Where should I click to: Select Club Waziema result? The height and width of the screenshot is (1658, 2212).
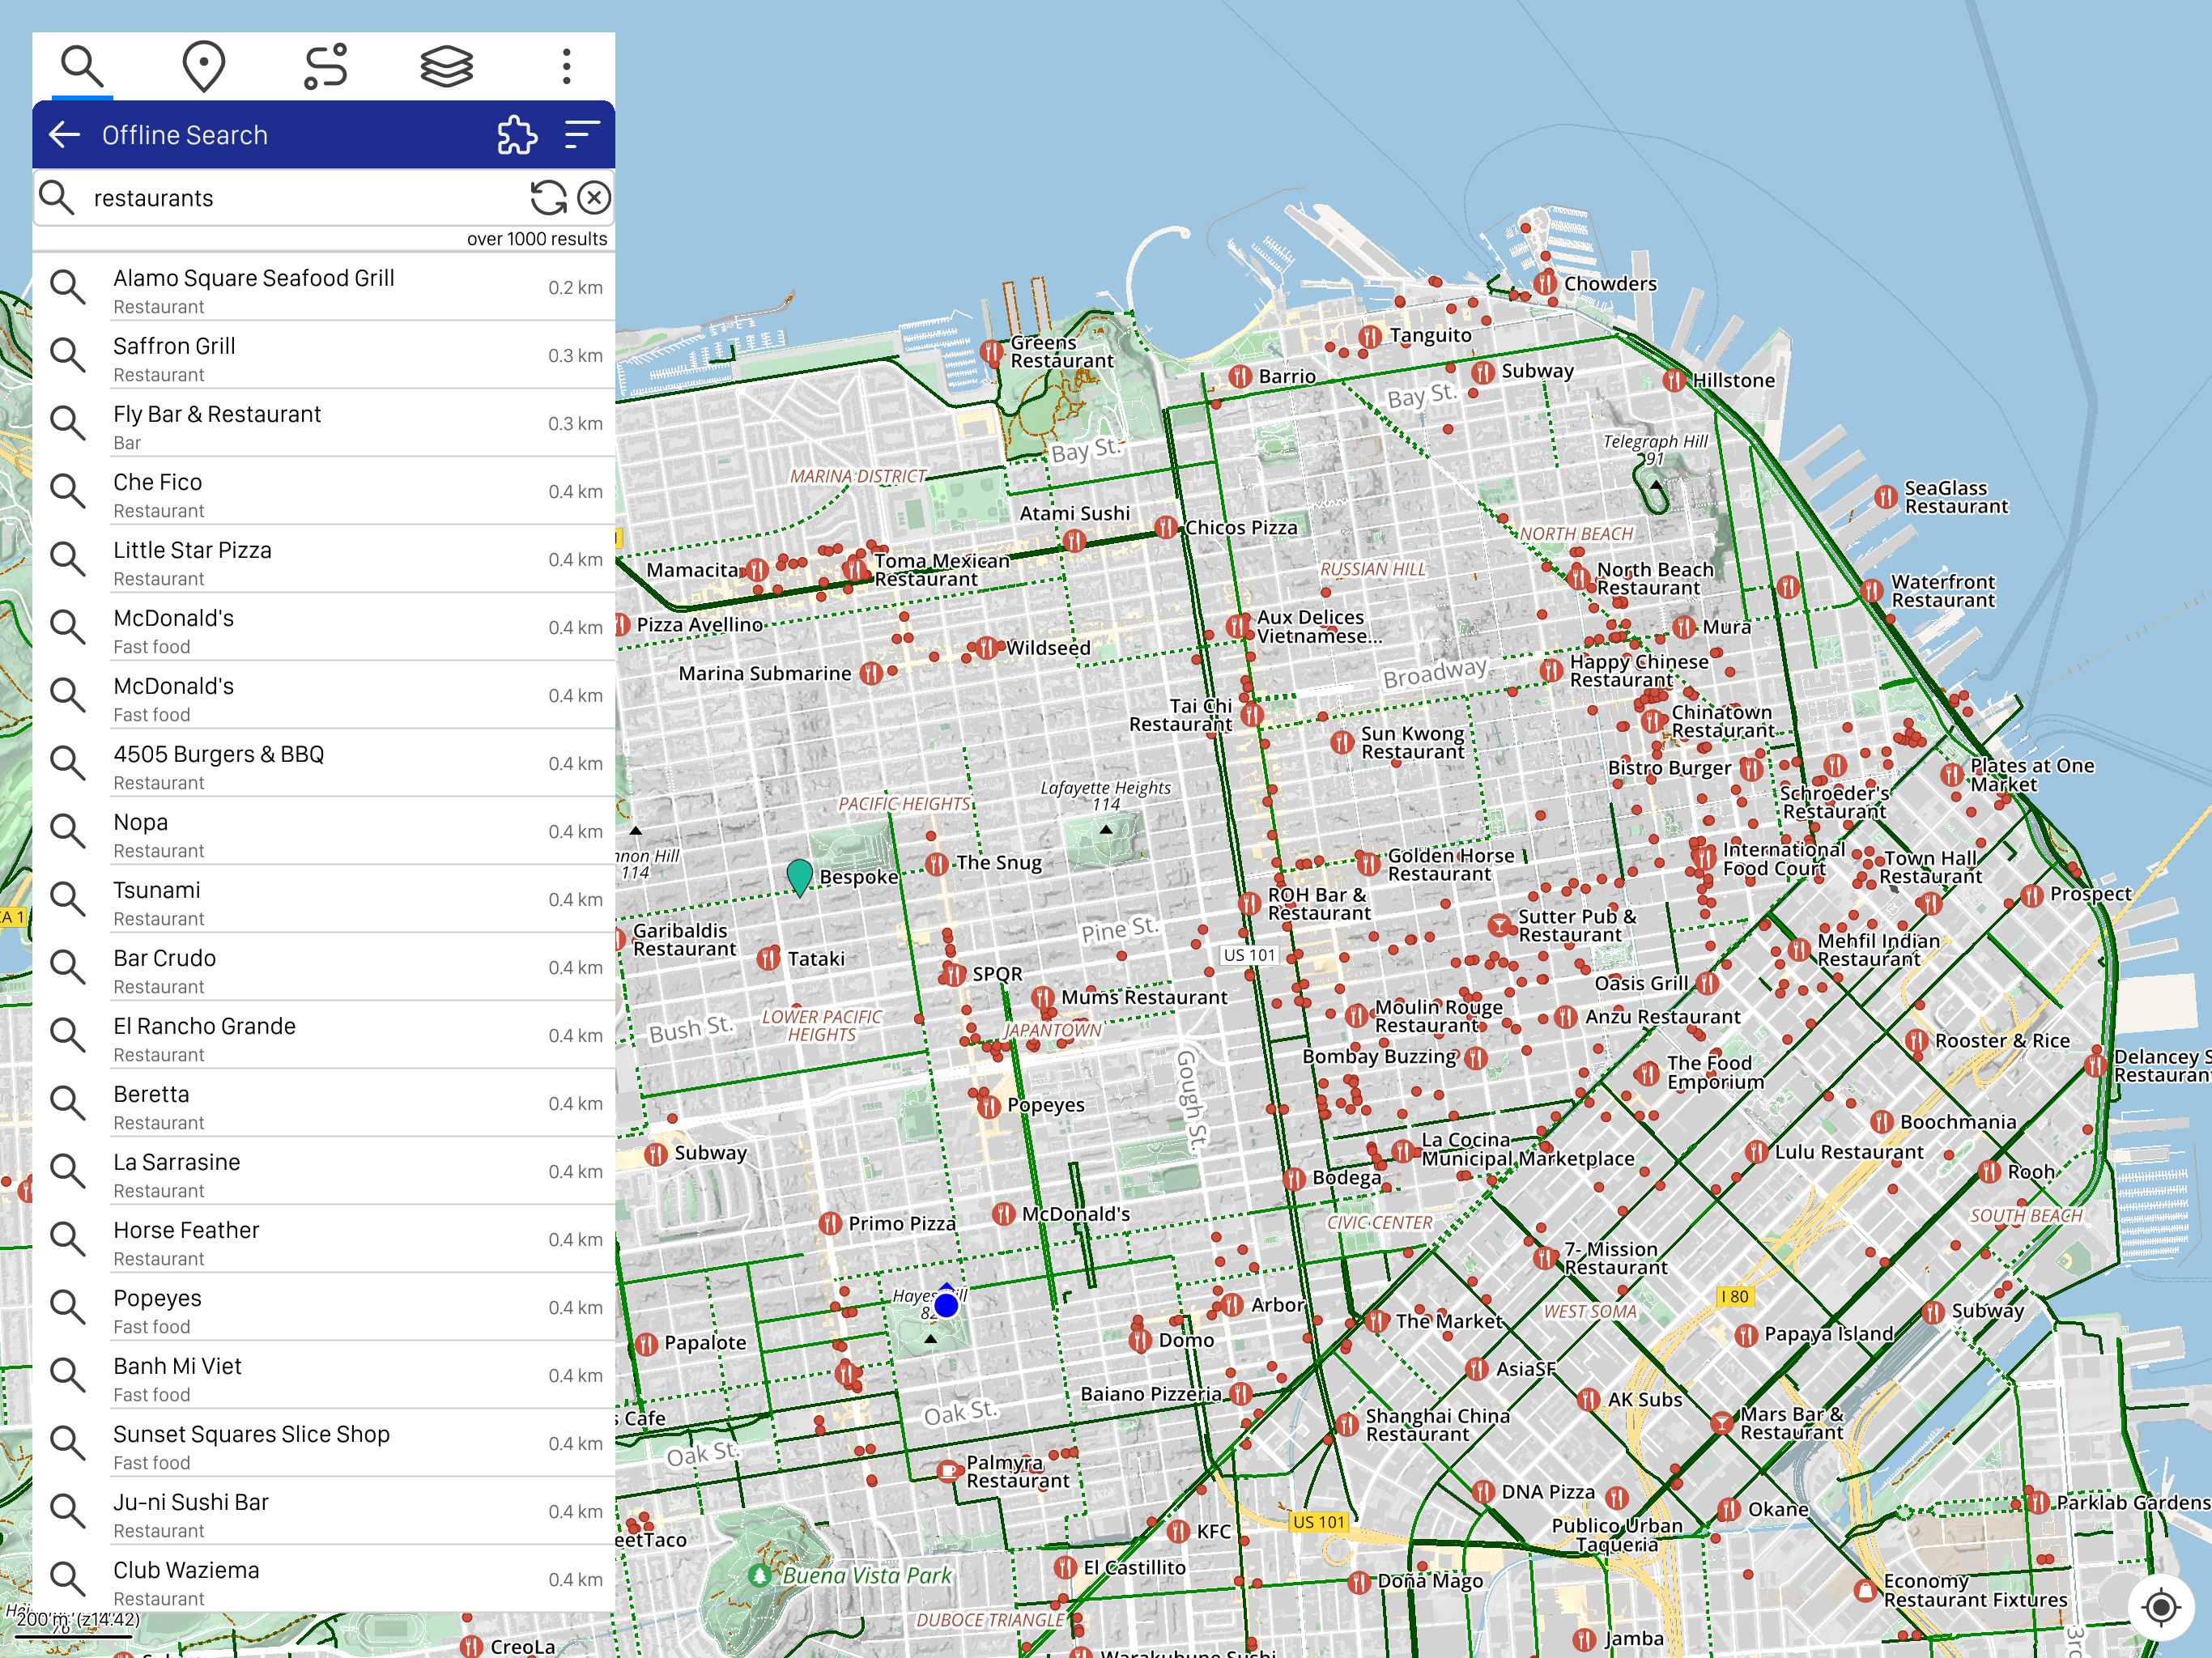coord(324,1580)
